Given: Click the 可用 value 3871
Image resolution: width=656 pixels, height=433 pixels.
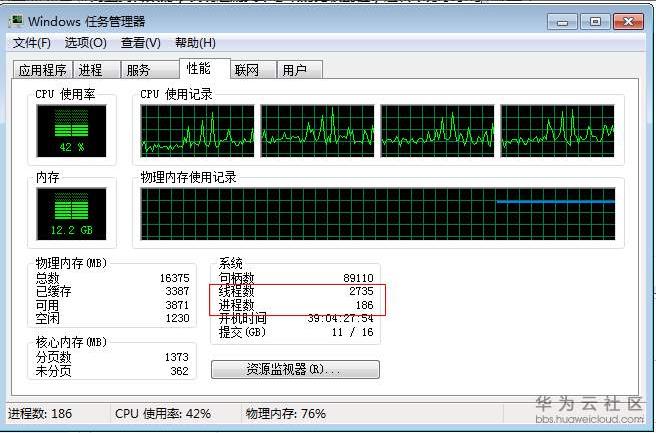Looking at the screenshot, I should pyautogui.click(x=177, y=305).
